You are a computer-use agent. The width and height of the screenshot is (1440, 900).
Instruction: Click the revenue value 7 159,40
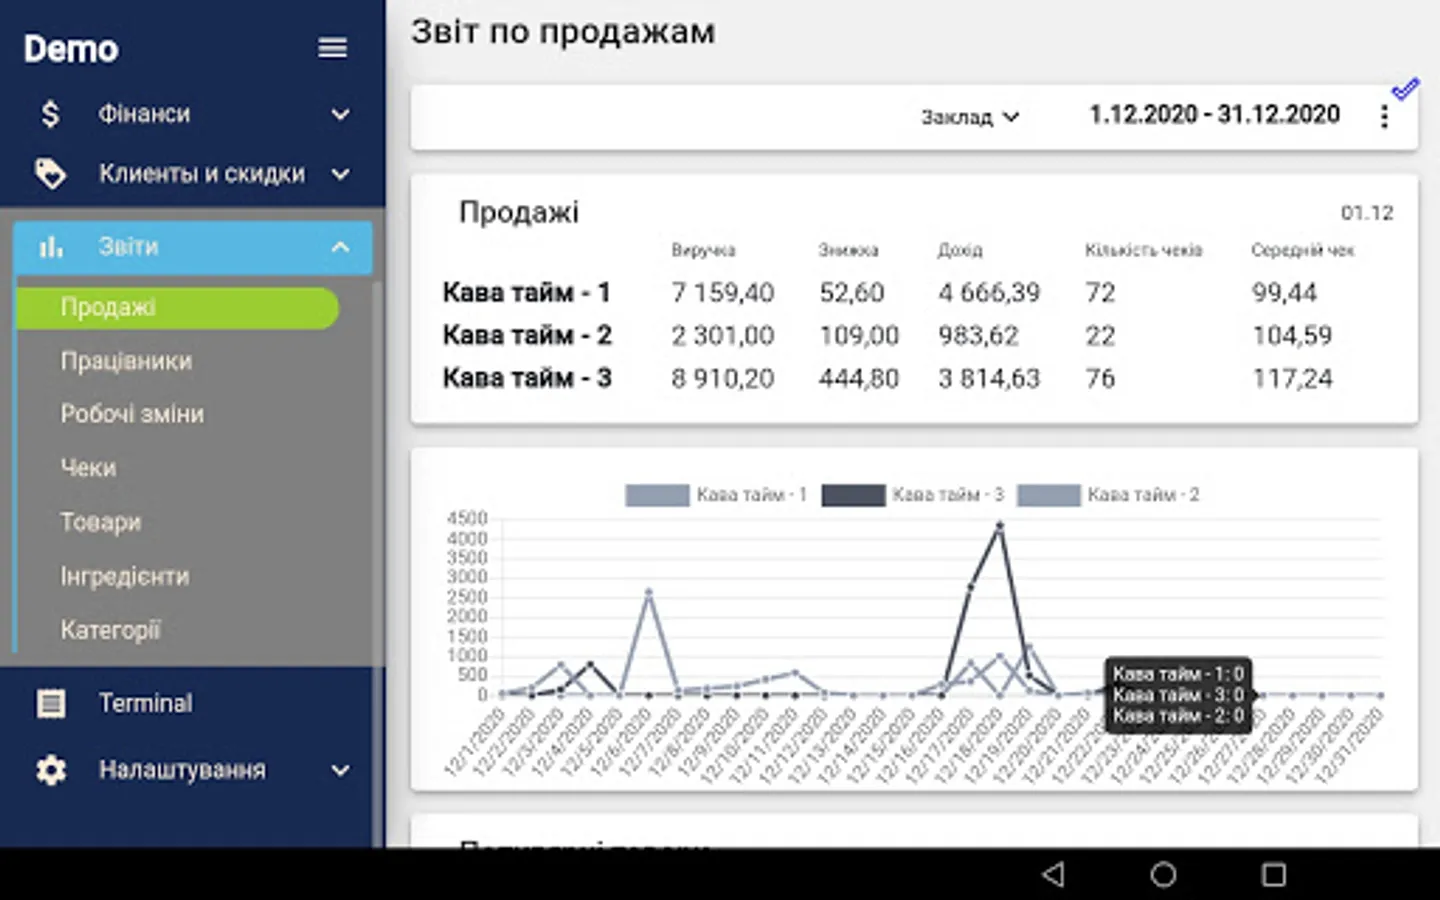point(722,292)
